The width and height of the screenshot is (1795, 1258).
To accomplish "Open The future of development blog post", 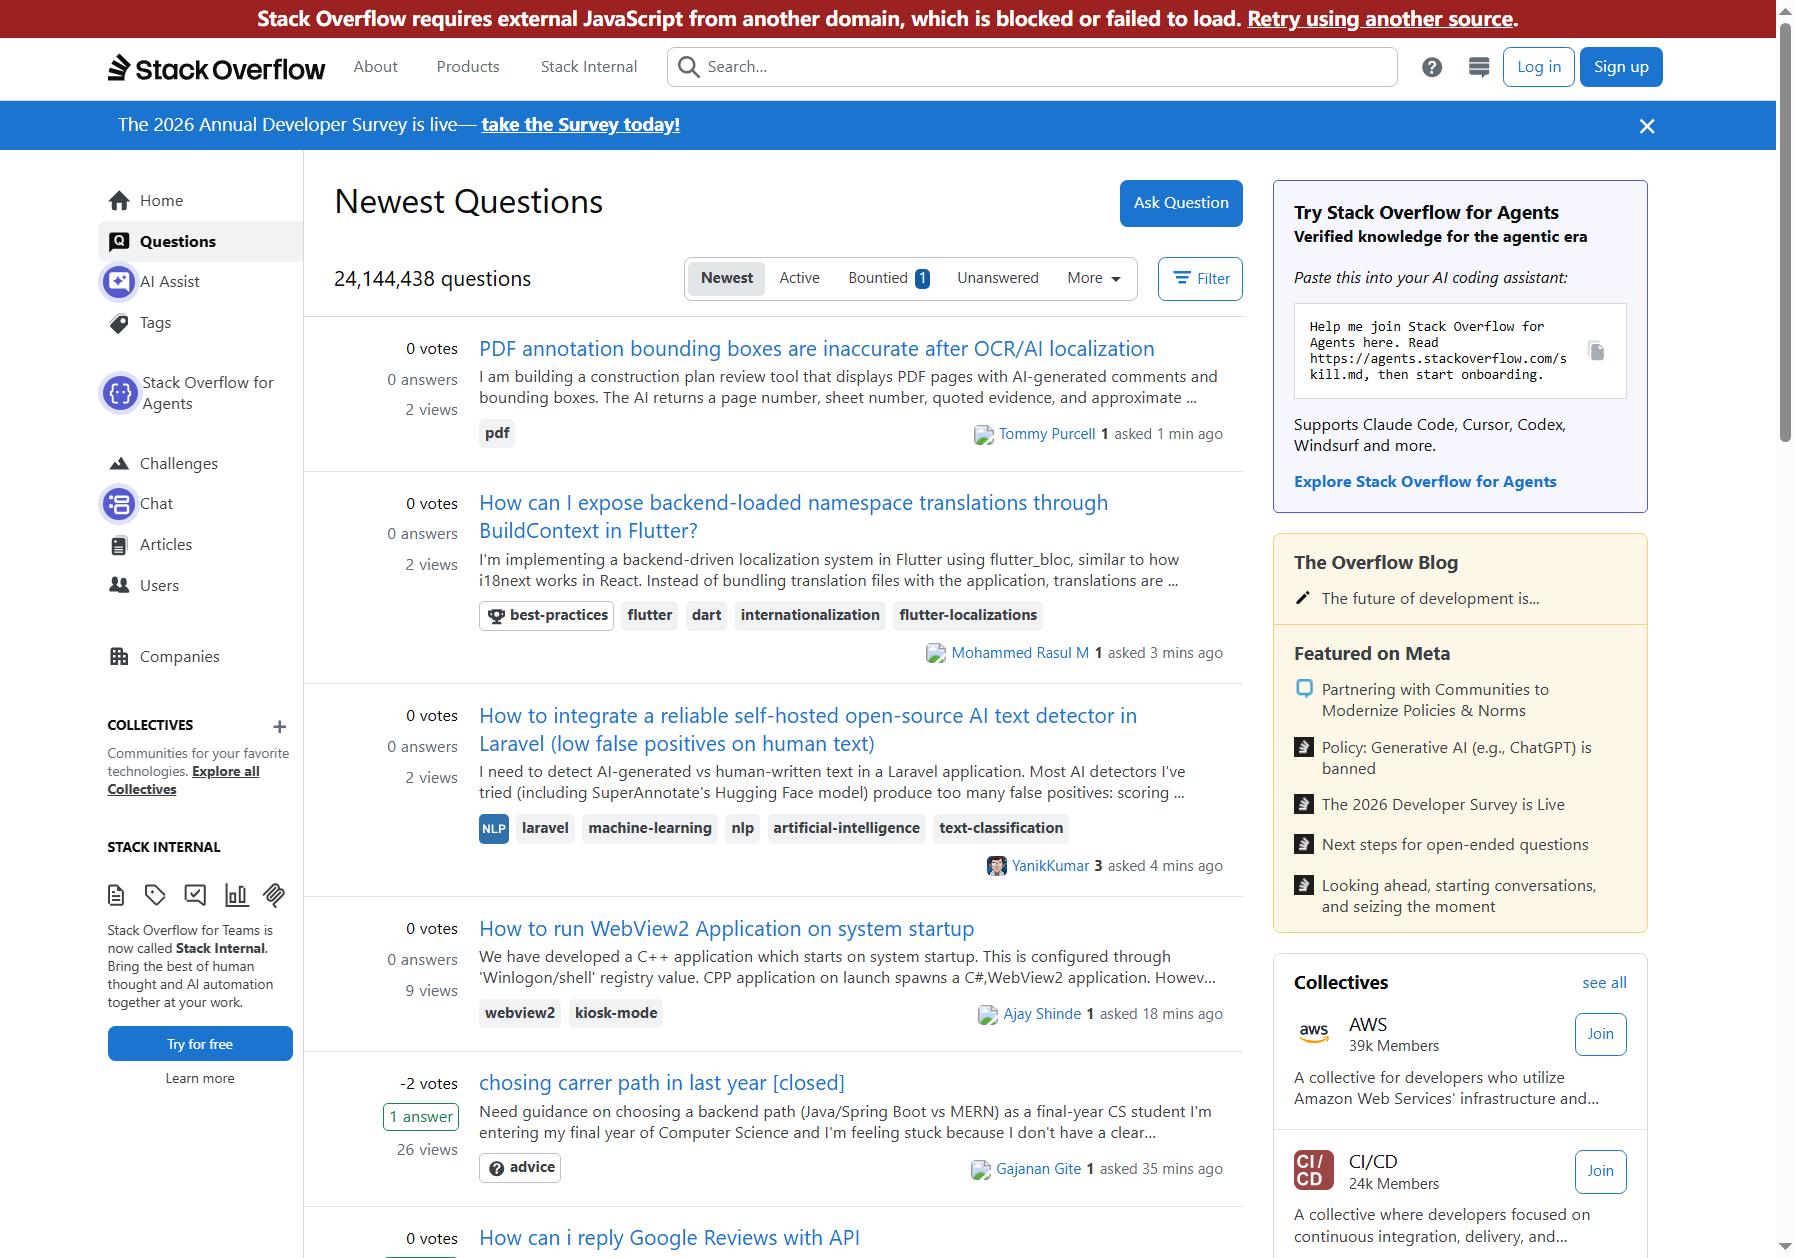I will [1430, 599].
